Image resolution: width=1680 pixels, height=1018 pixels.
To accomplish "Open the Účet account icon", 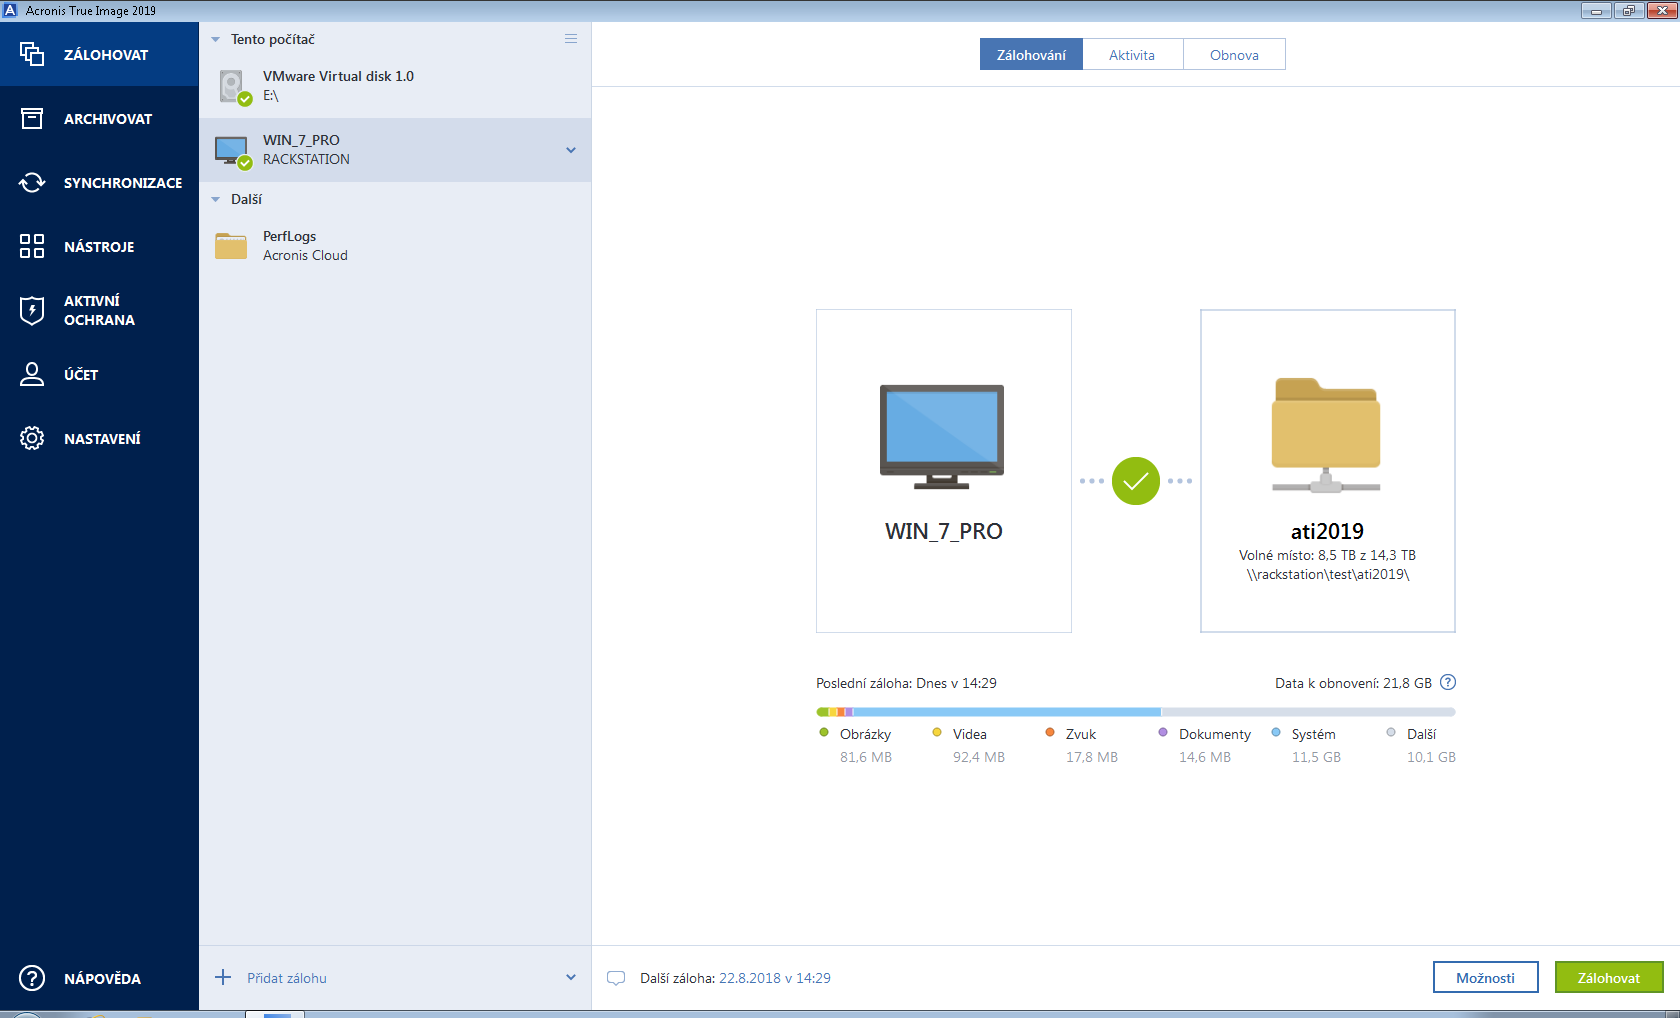I will [32, 374].
